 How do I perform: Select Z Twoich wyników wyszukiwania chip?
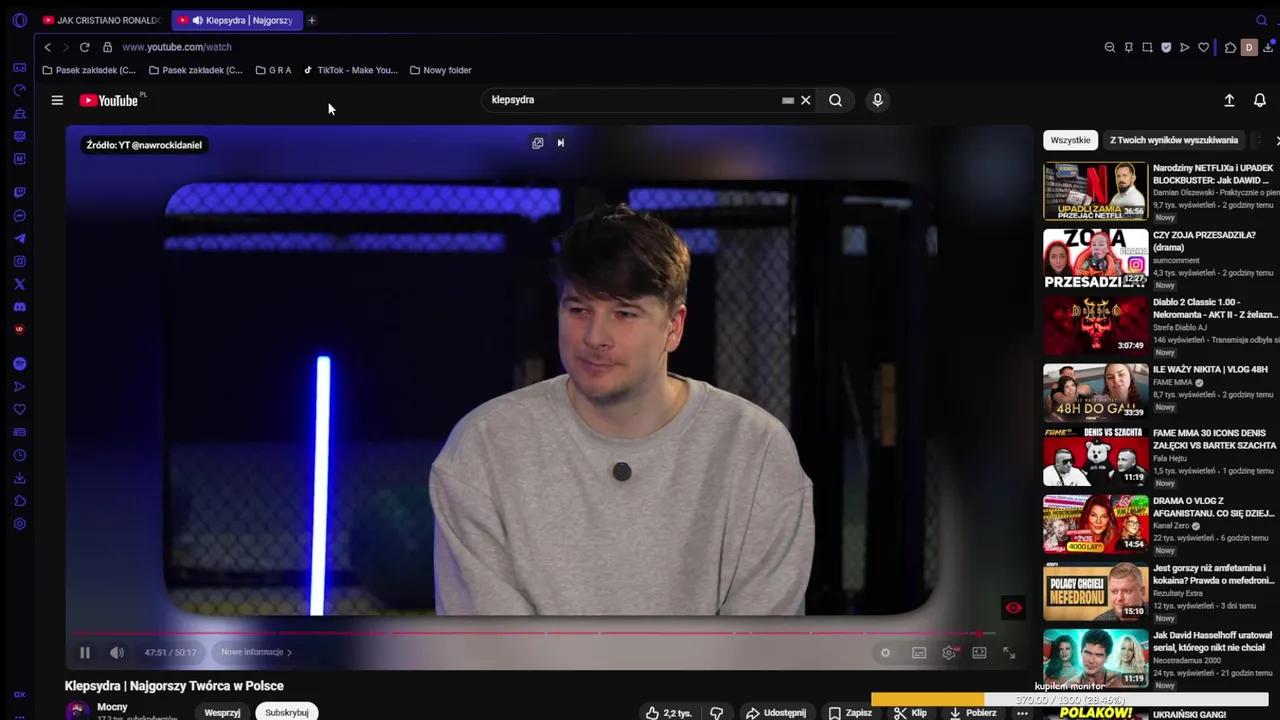tap(1174, 140)
